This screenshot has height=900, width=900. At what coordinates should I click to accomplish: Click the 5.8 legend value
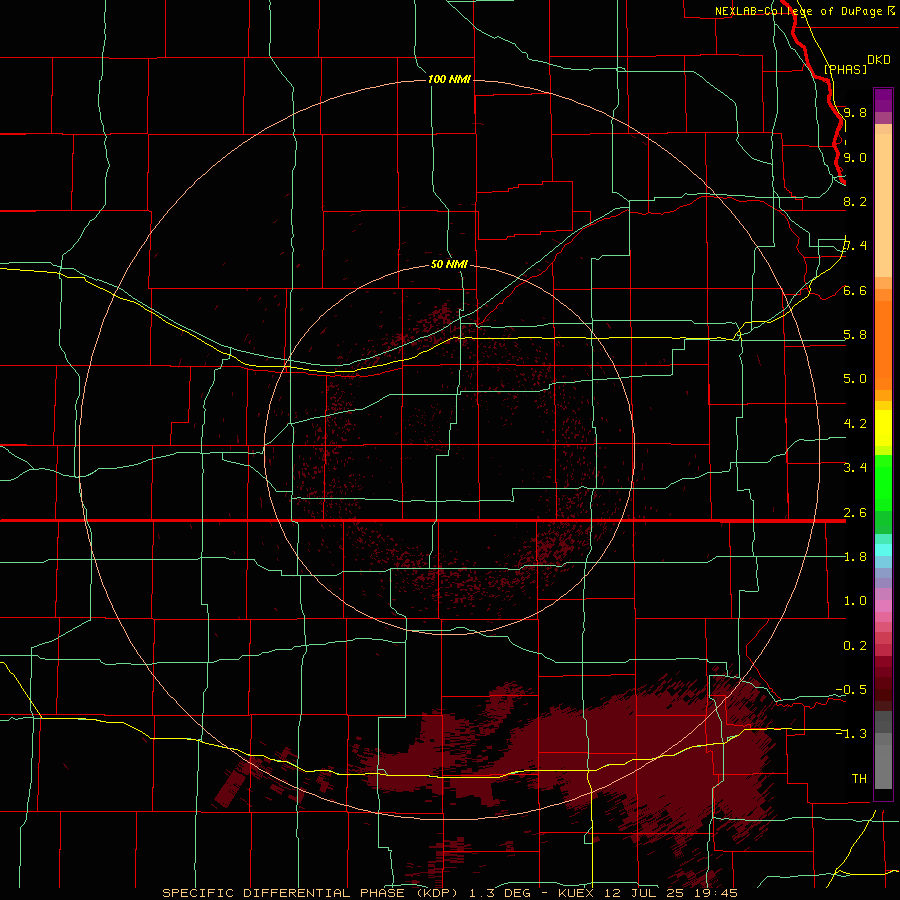855,335
